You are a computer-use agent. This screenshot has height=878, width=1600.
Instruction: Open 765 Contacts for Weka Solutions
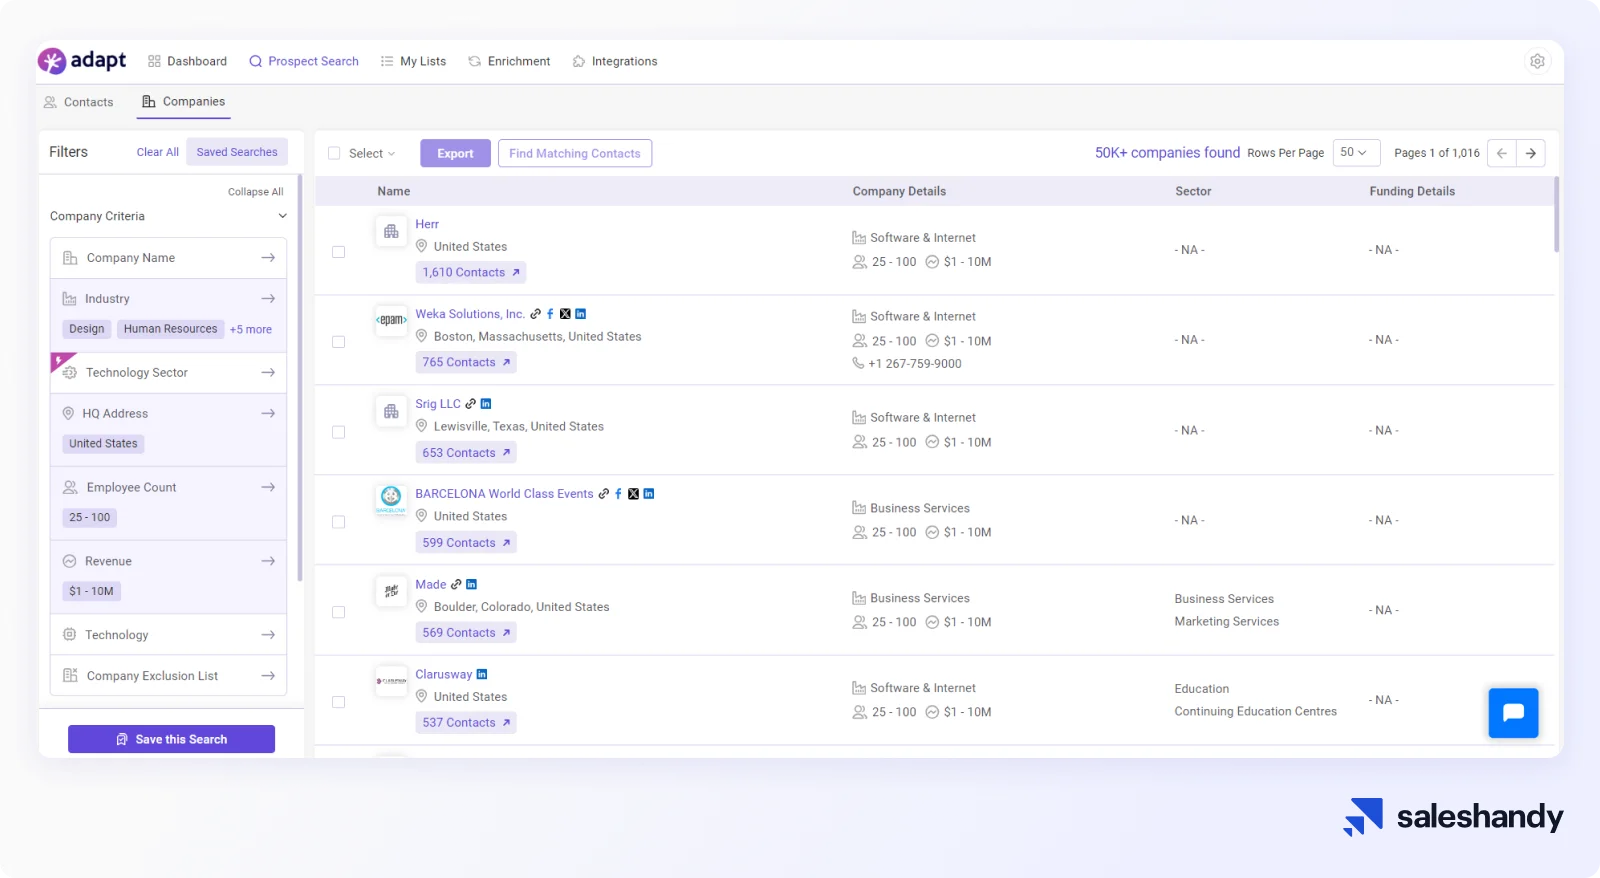click(x=466, y=362)
